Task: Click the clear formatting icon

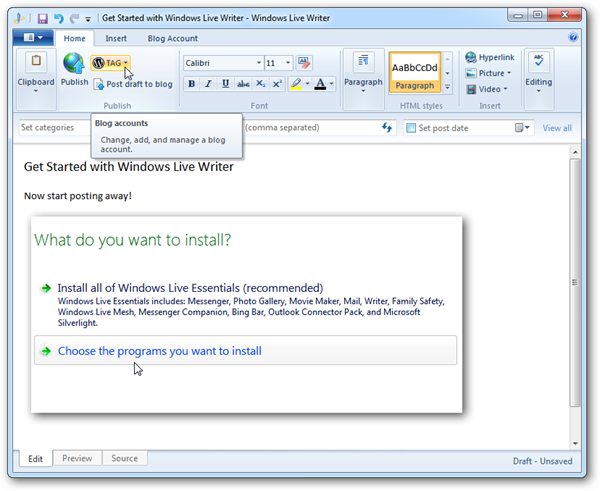Action: 304,62
